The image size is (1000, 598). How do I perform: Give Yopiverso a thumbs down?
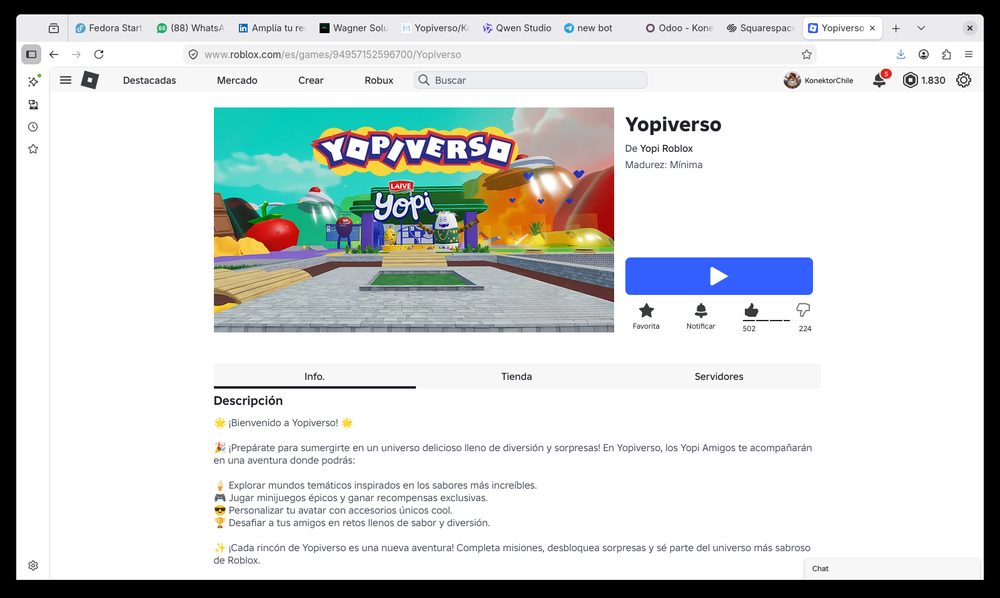pyautogui.click(x=803, y=310)
